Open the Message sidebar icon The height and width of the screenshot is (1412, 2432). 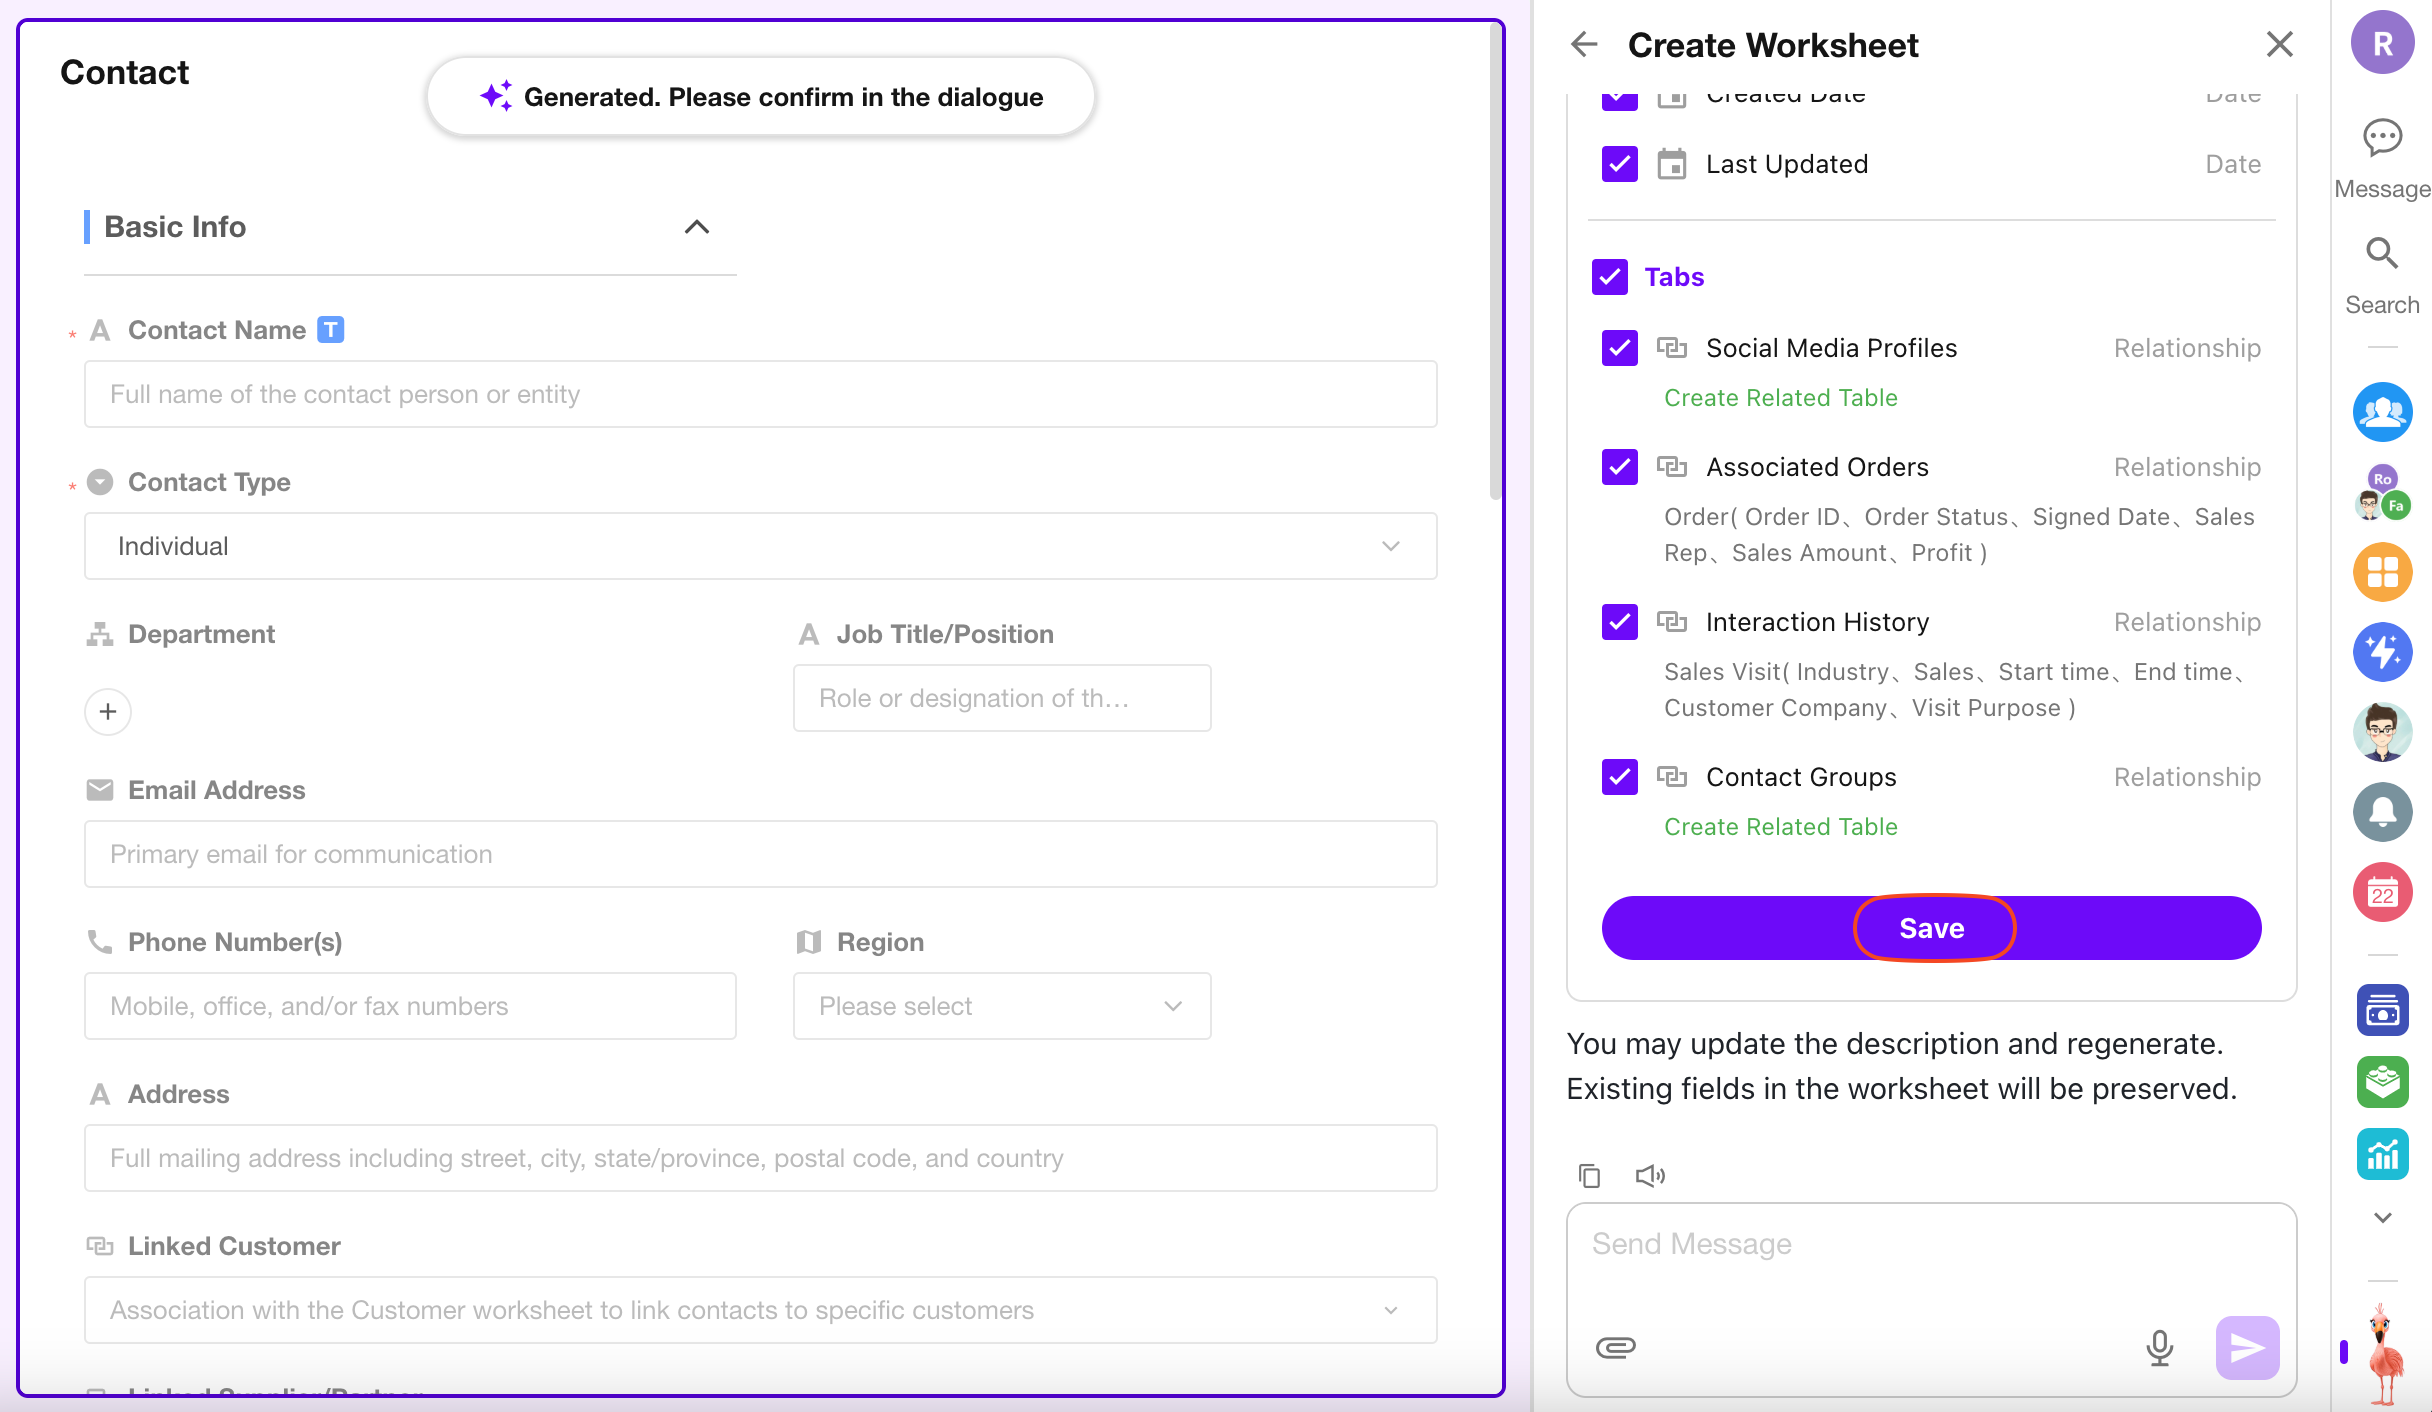[2382, 138]
